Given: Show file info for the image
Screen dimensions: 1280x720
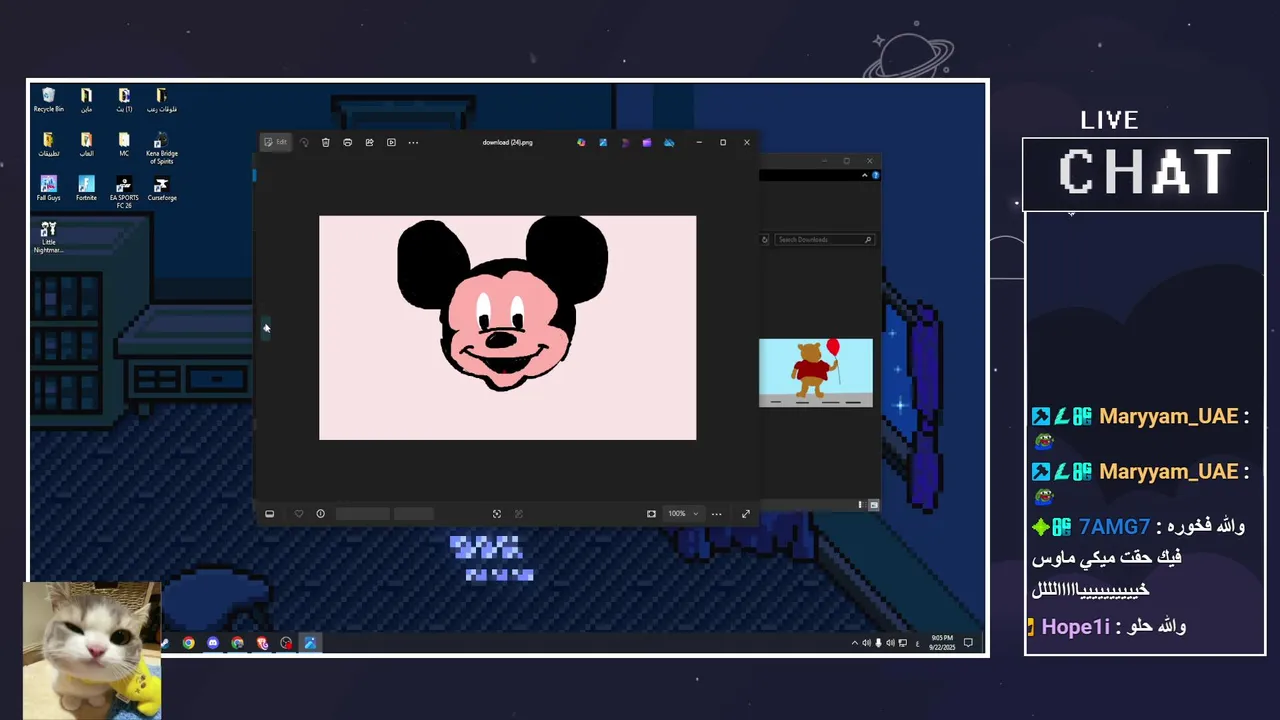Looking at the screenshot, I should click(320, 514).
